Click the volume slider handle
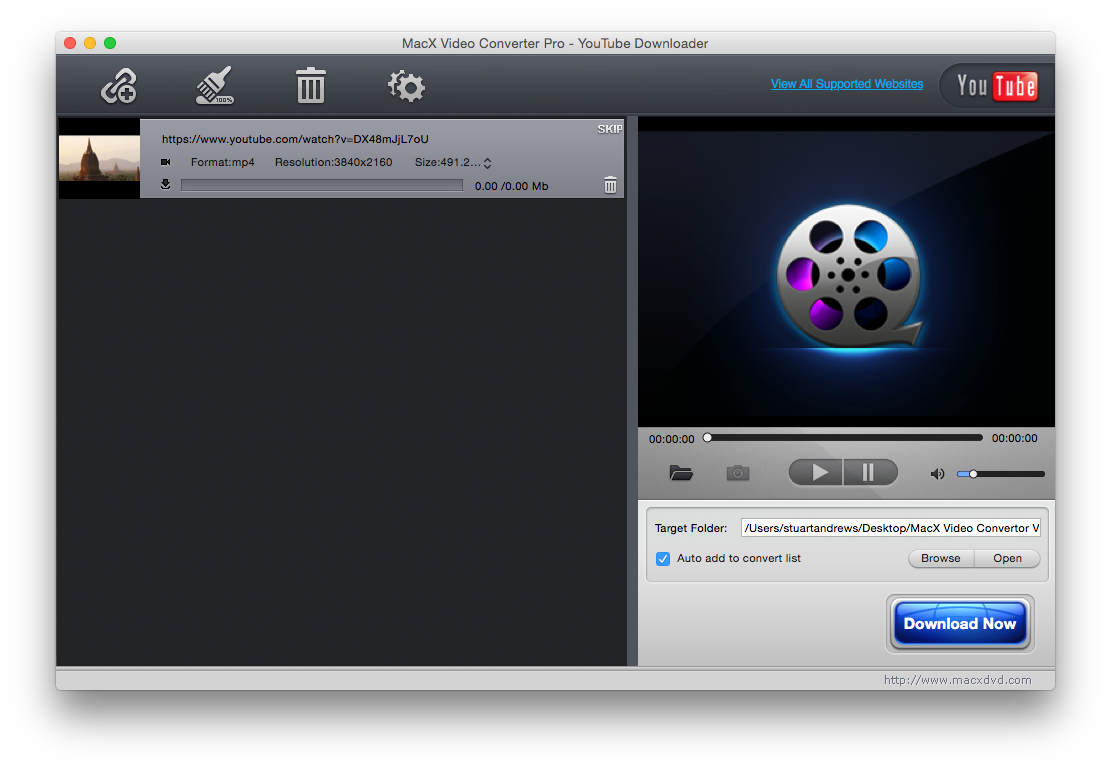This screenshot has height=770, width=1111. pyautogui.click(x=973, y=474)
